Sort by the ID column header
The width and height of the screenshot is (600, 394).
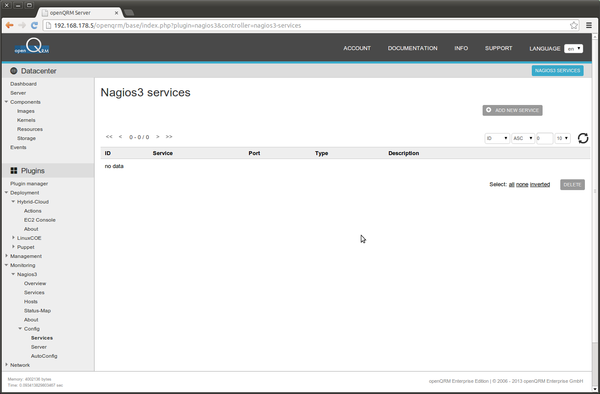point(108,153)
